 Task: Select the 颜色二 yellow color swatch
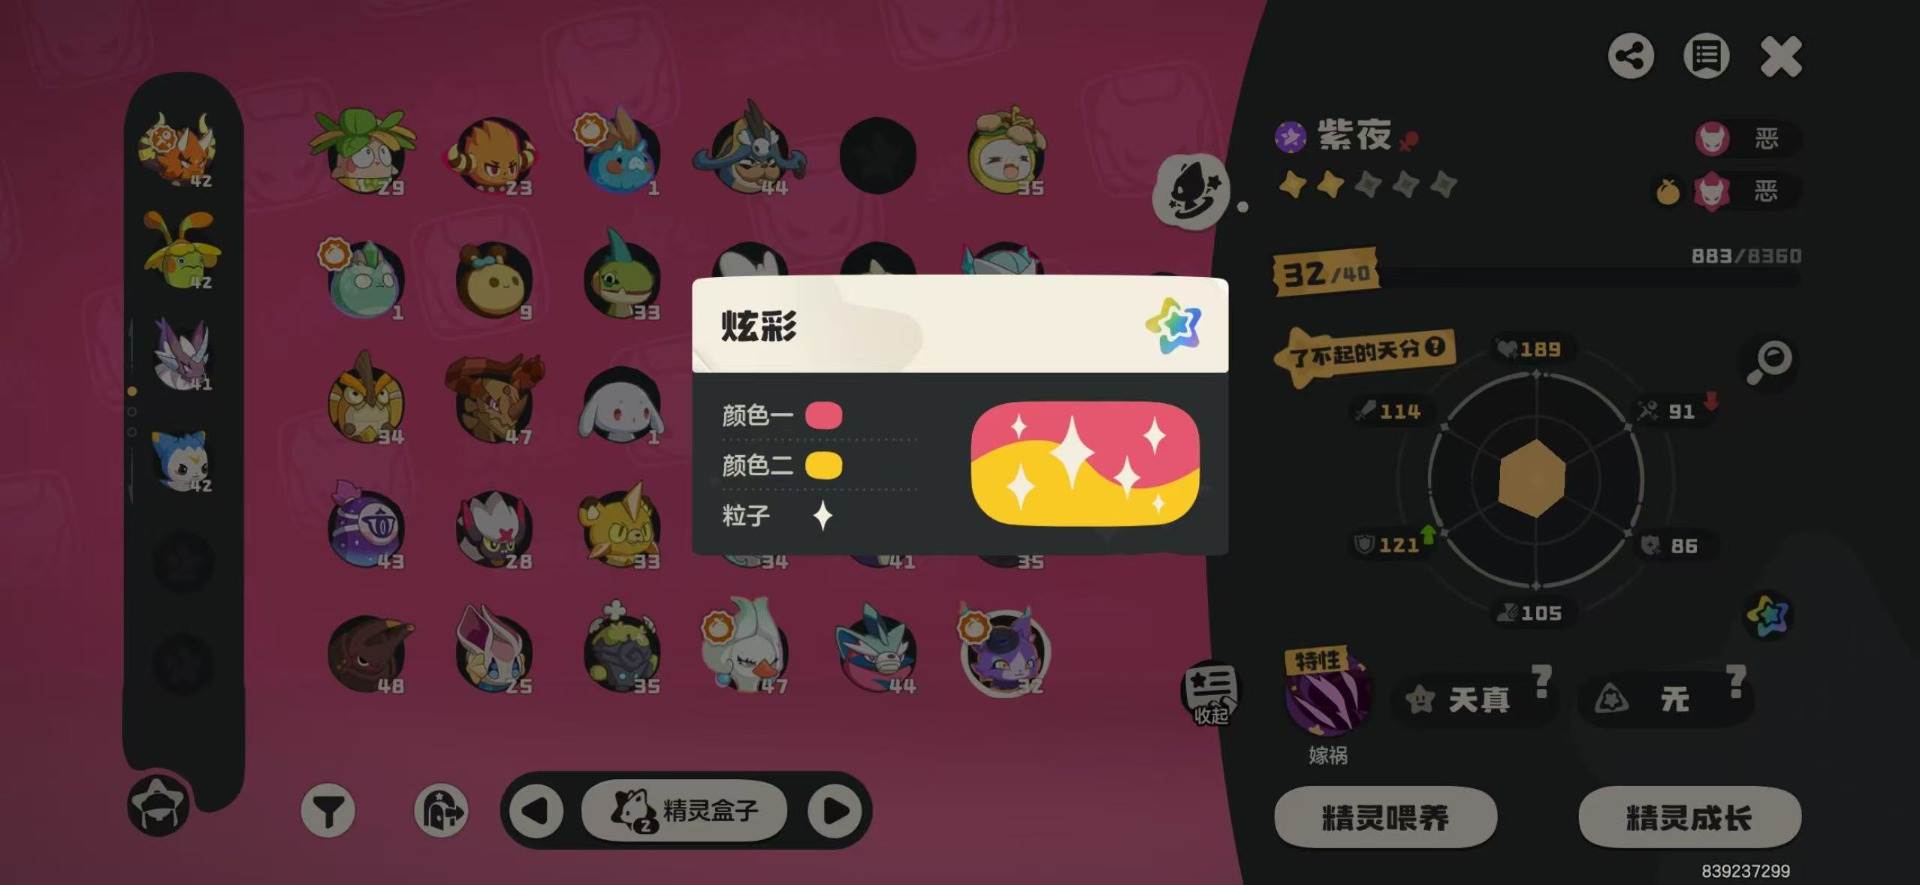pyautogui.click(x=824, y=465)
